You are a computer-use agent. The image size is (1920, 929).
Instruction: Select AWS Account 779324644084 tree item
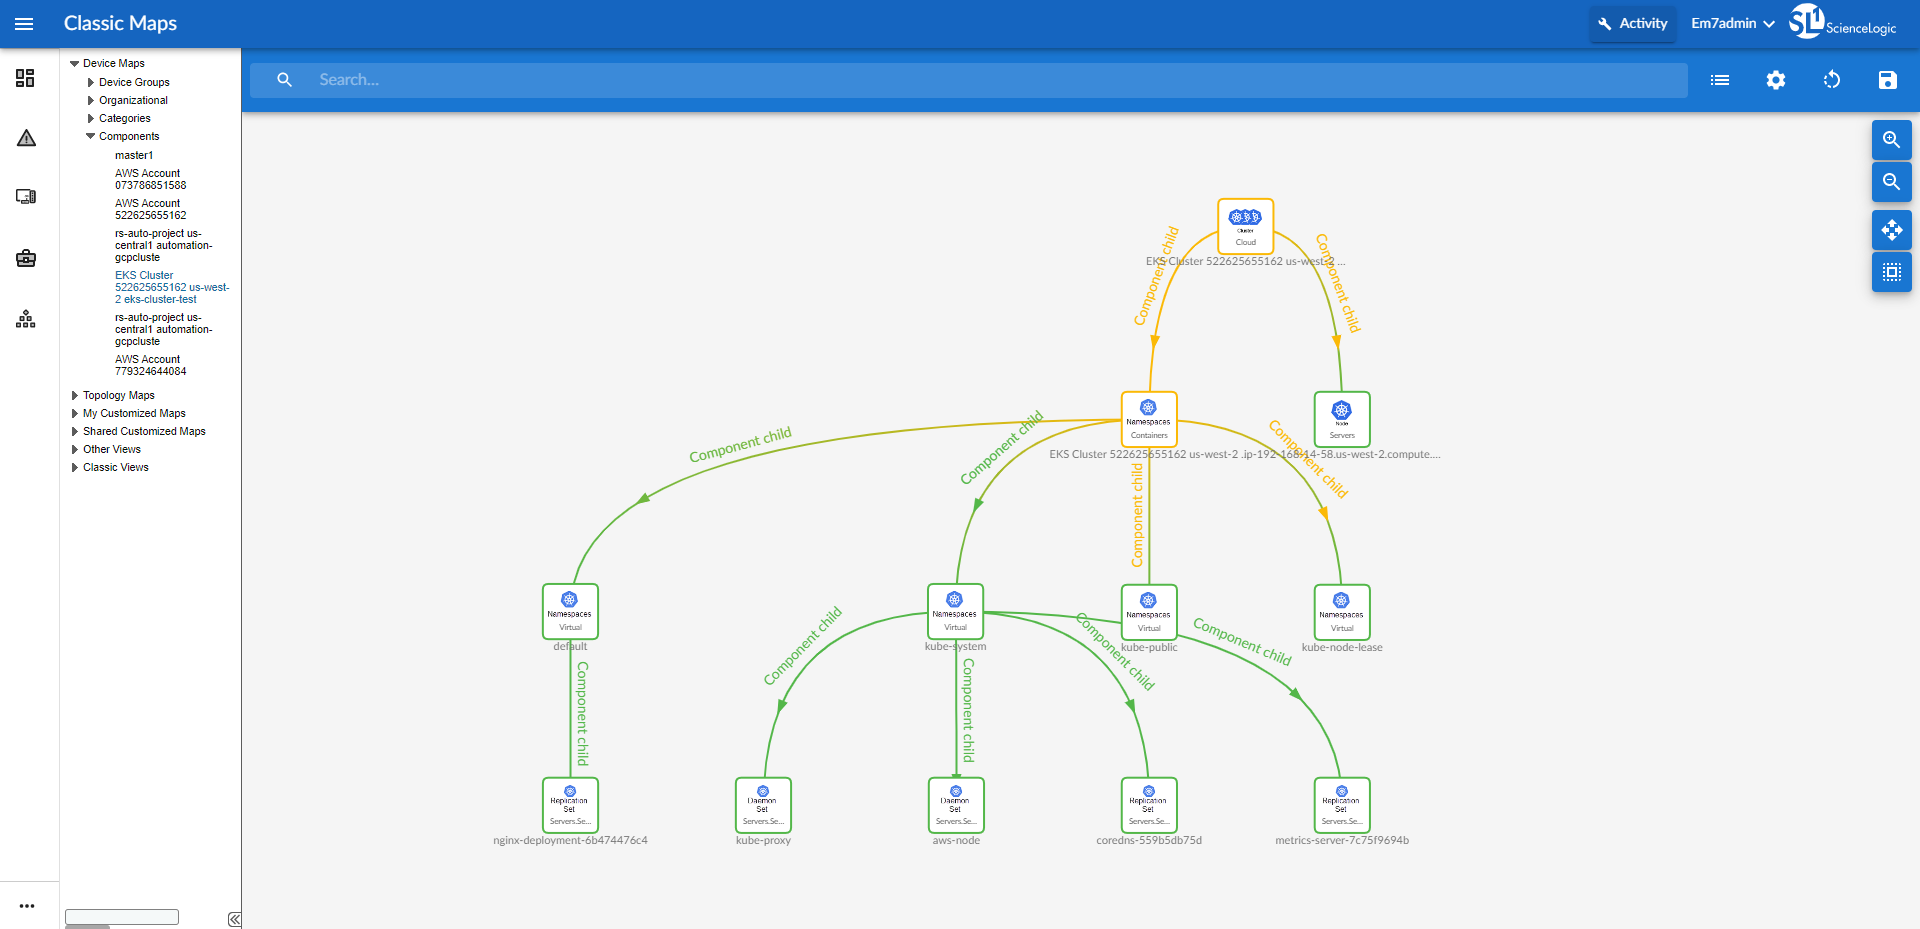point(150,365)
